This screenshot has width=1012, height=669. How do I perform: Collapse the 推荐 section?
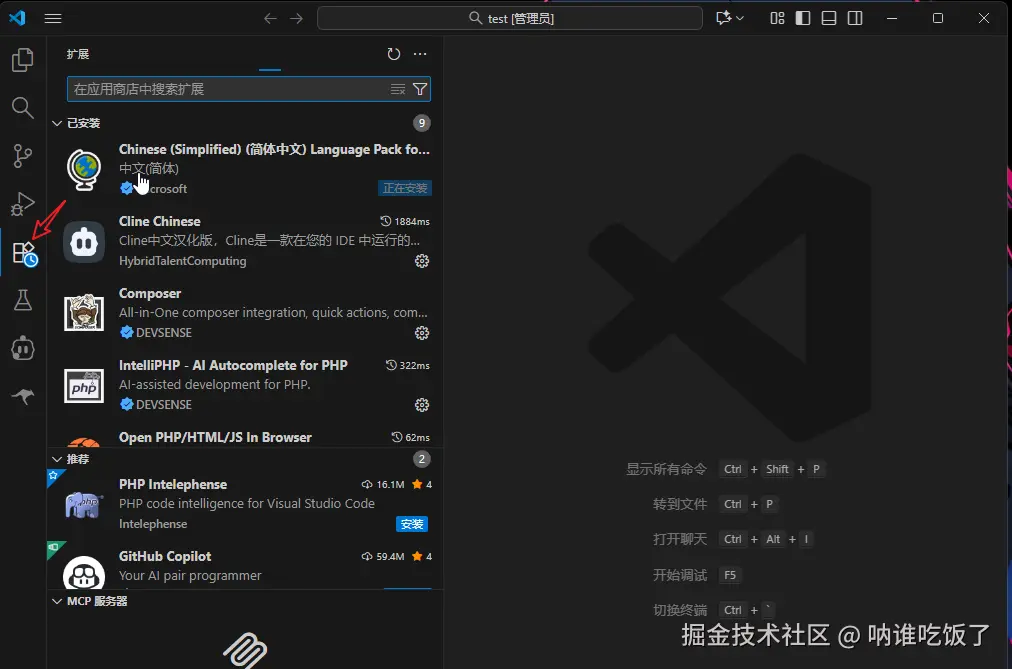[57, 459]
